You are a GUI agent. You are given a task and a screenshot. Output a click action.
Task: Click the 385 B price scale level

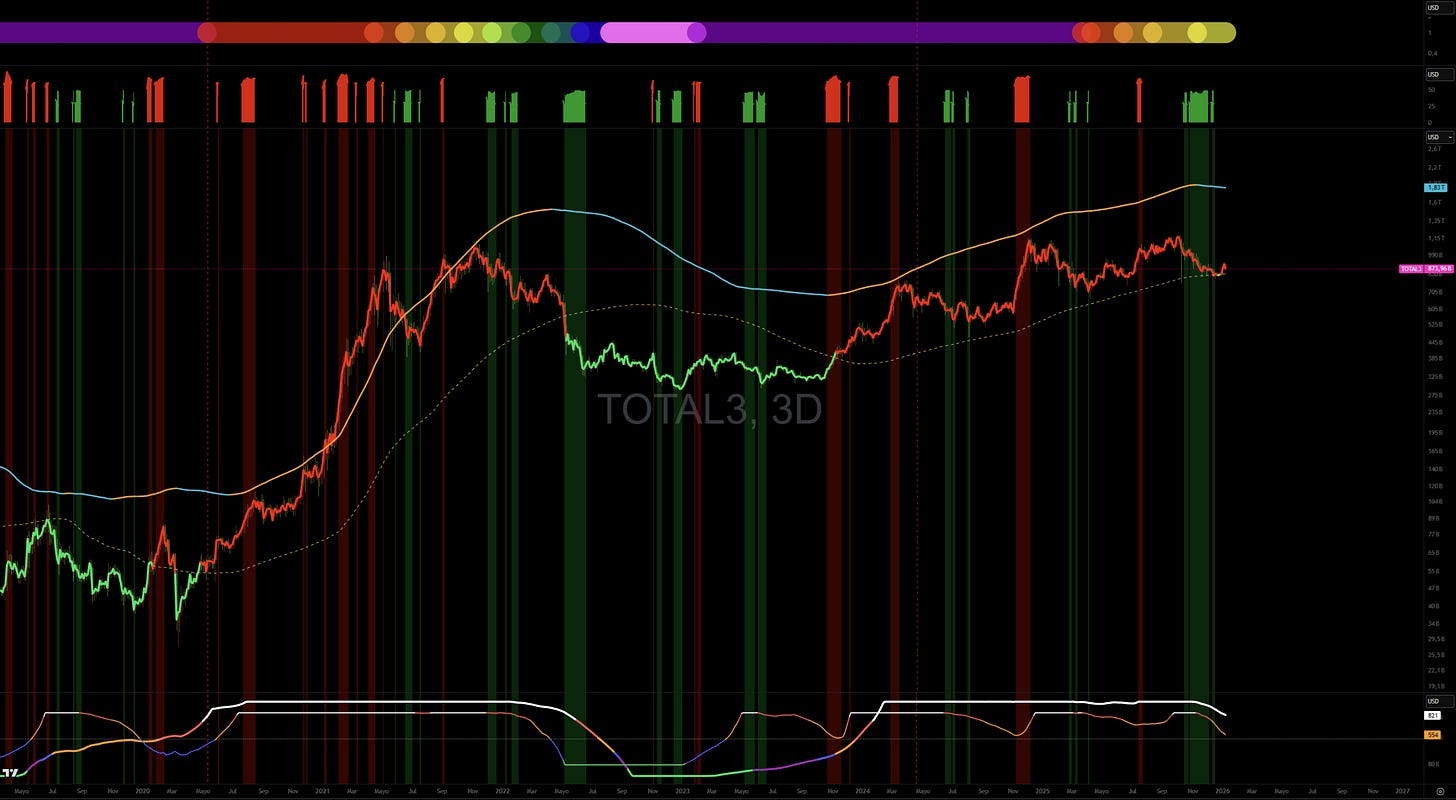[x=1435, y=359]
